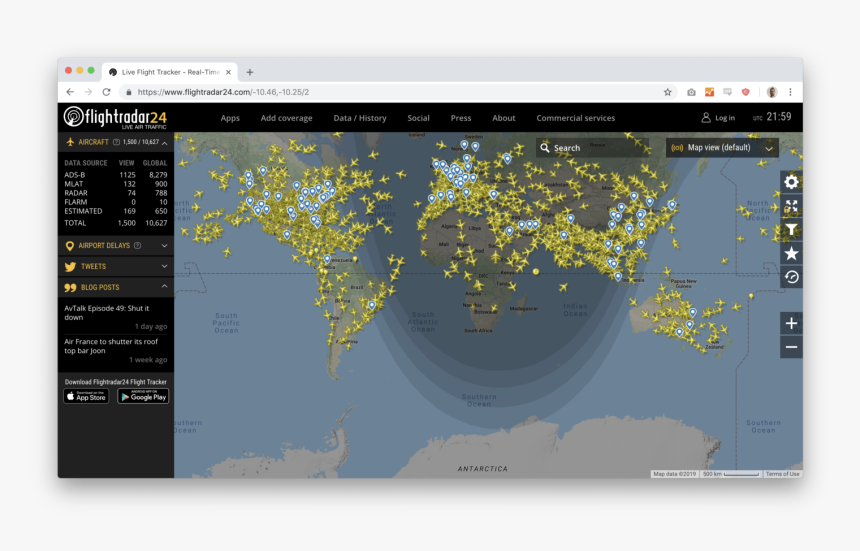Collapse the Aircraft panel

[165, 143]
